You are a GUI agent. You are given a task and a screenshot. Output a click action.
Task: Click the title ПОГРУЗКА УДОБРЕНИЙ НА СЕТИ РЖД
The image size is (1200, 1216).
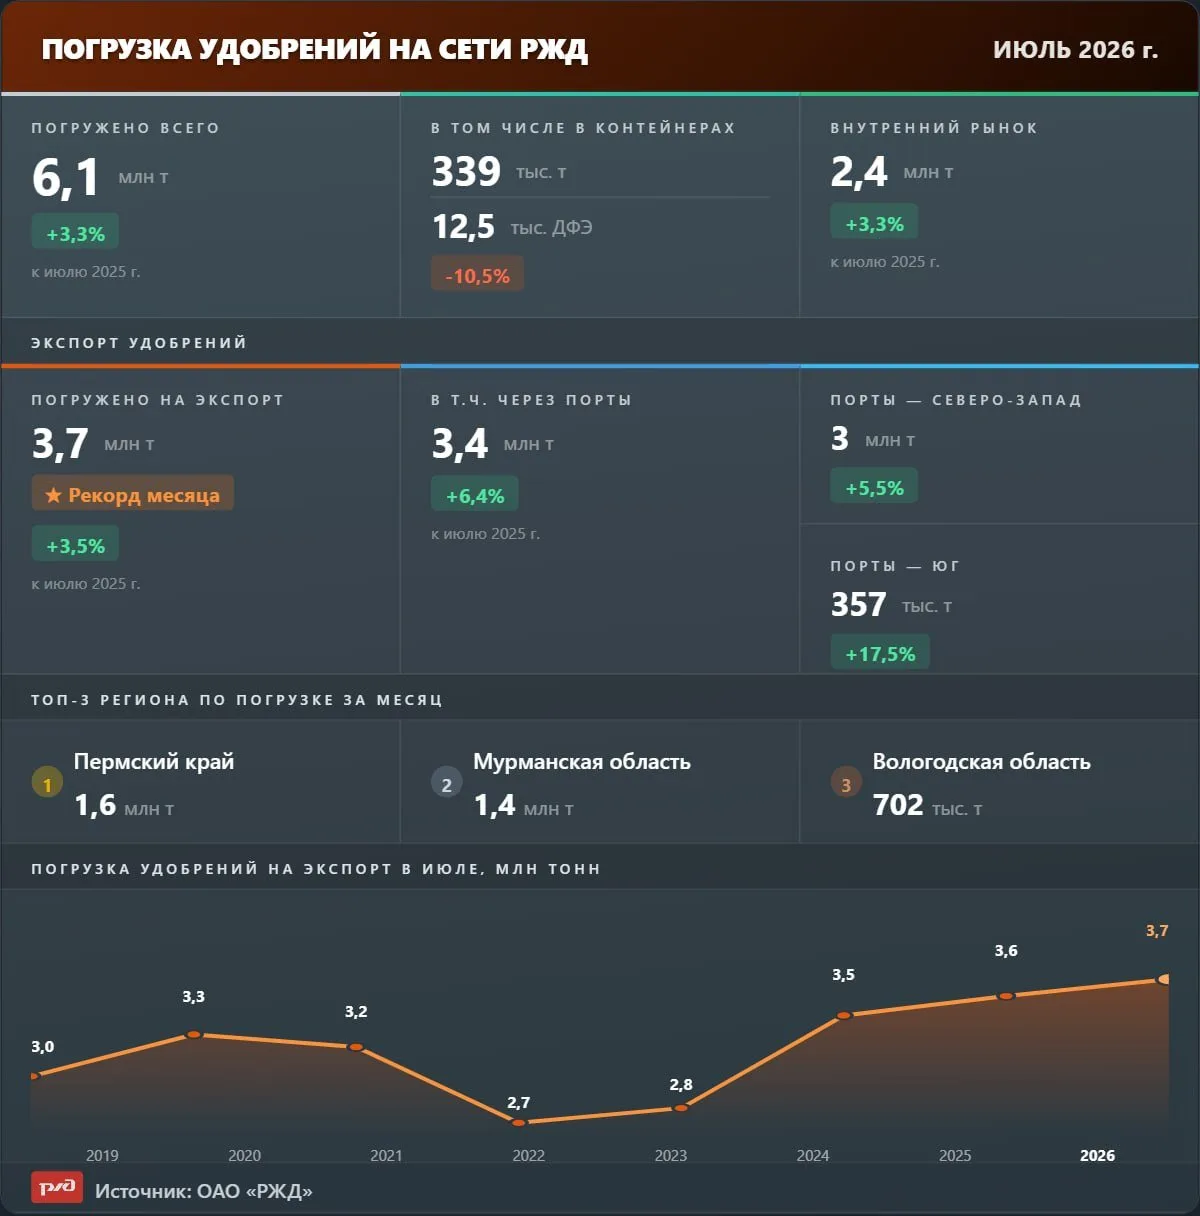(315, 49)
